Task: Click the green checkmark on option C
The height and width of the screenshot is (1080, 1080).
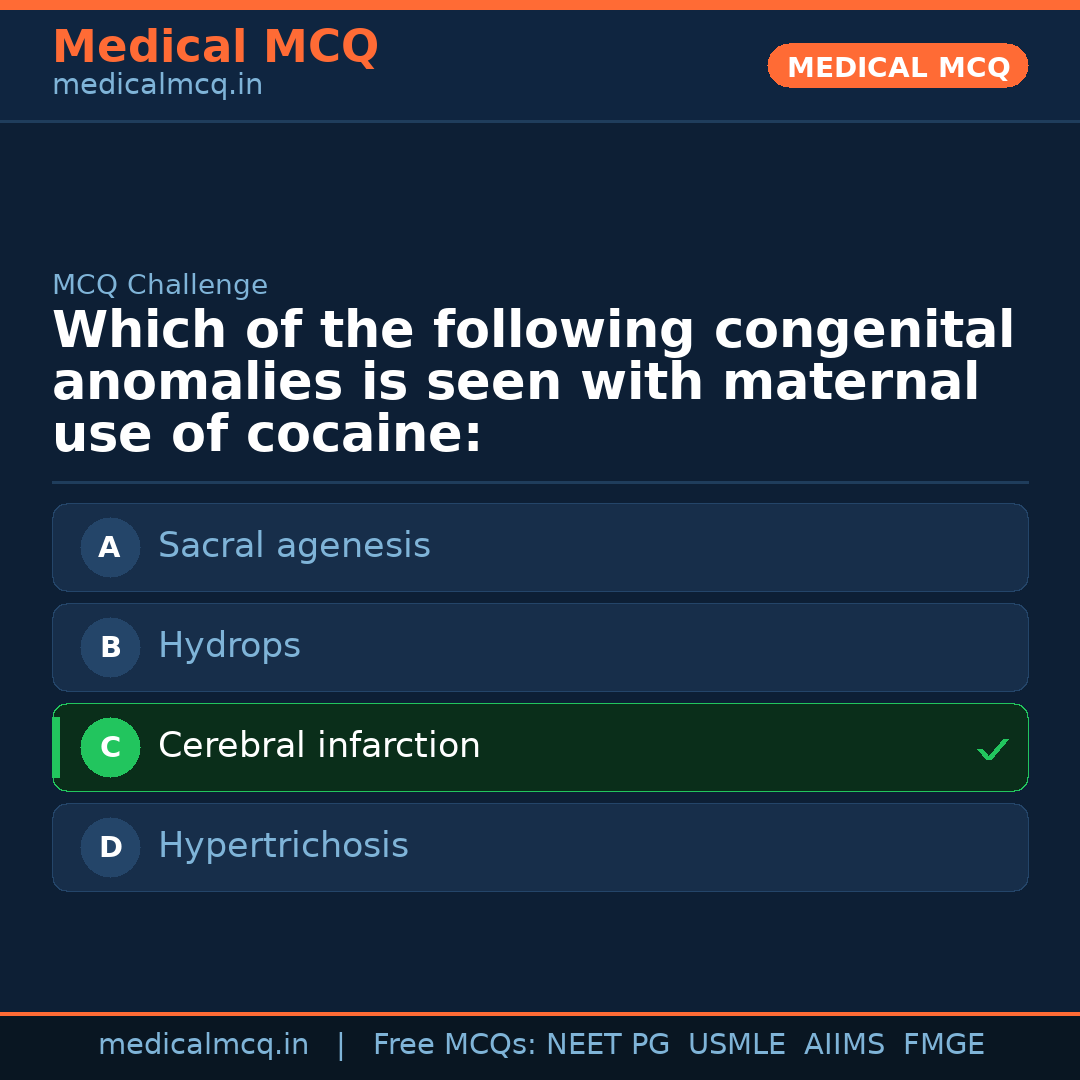Action: pyautogui.click(x=992, y=749)
